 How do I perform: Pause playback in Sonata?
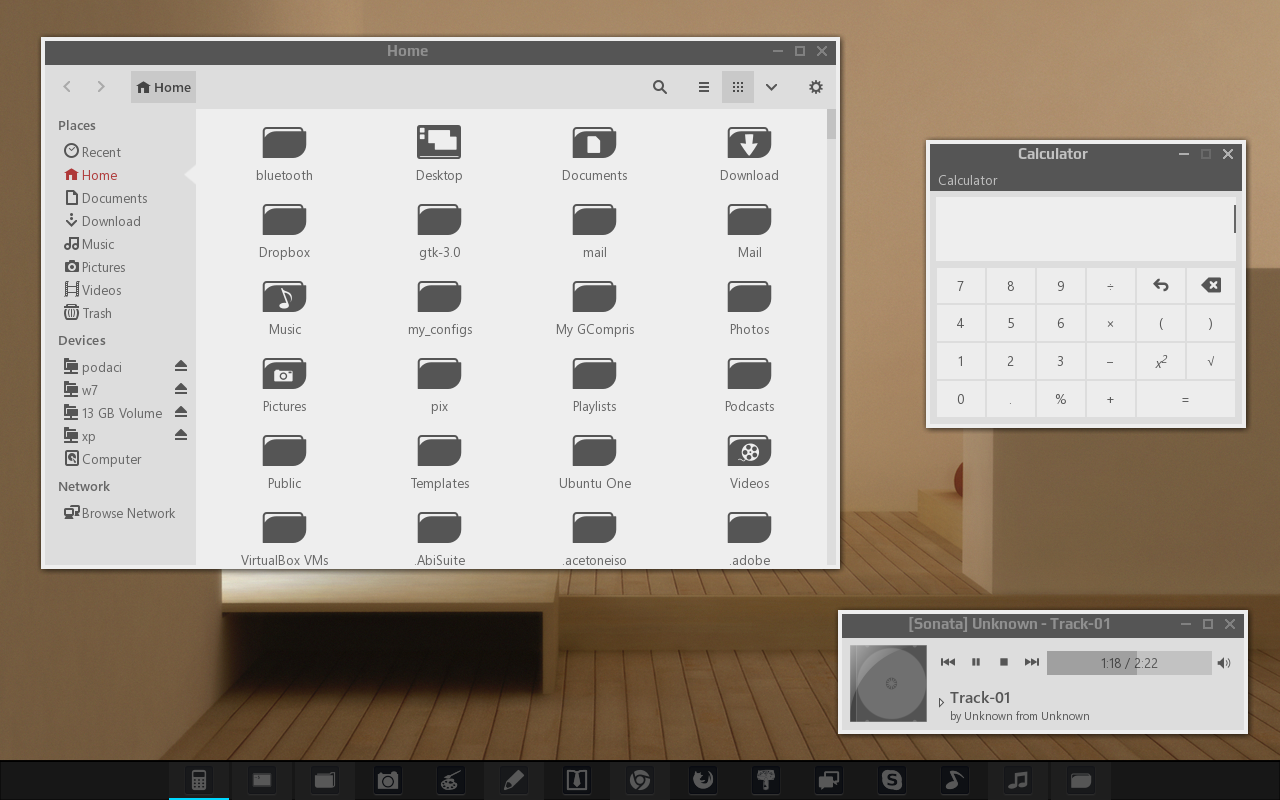(976, 662)
